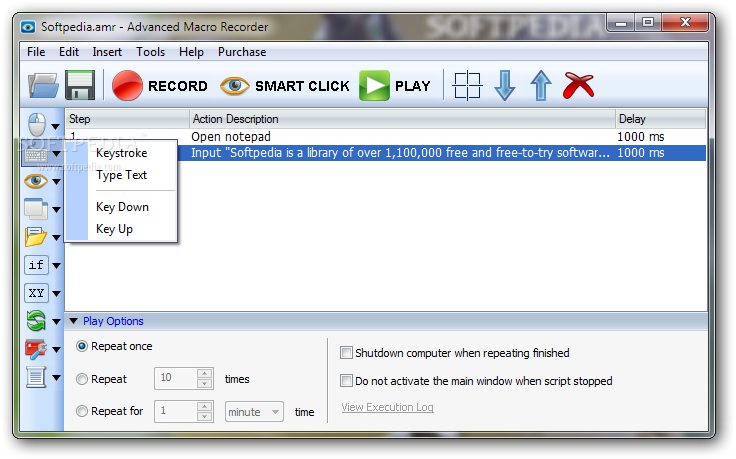Open dropdown arrow next to XY icon

click(56, 294)
